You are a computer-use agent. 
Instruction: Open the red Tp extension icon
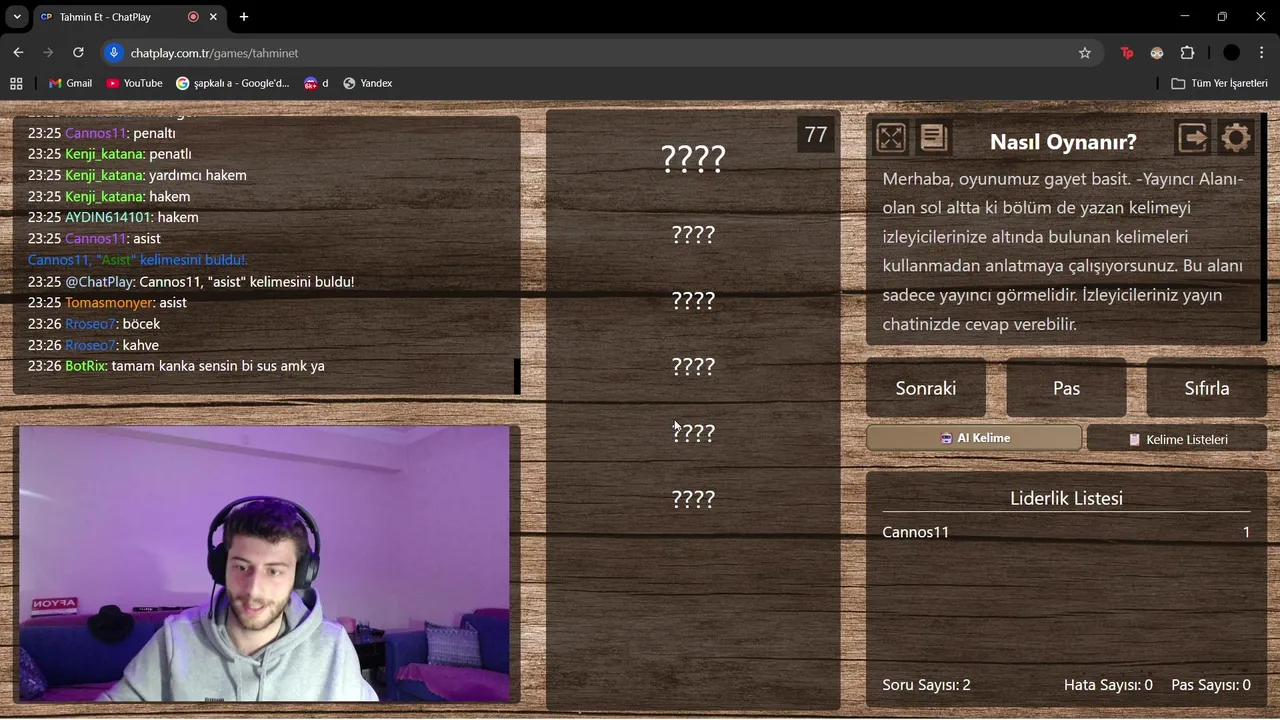coord(1127,53)
